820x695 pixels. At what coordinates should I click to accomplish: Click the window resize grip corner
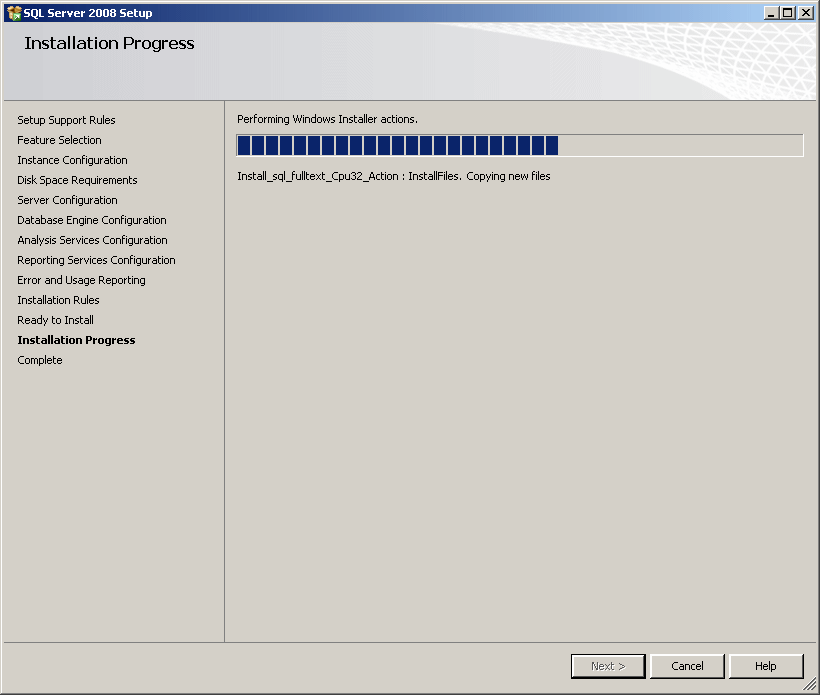click(x=810, y=685)
